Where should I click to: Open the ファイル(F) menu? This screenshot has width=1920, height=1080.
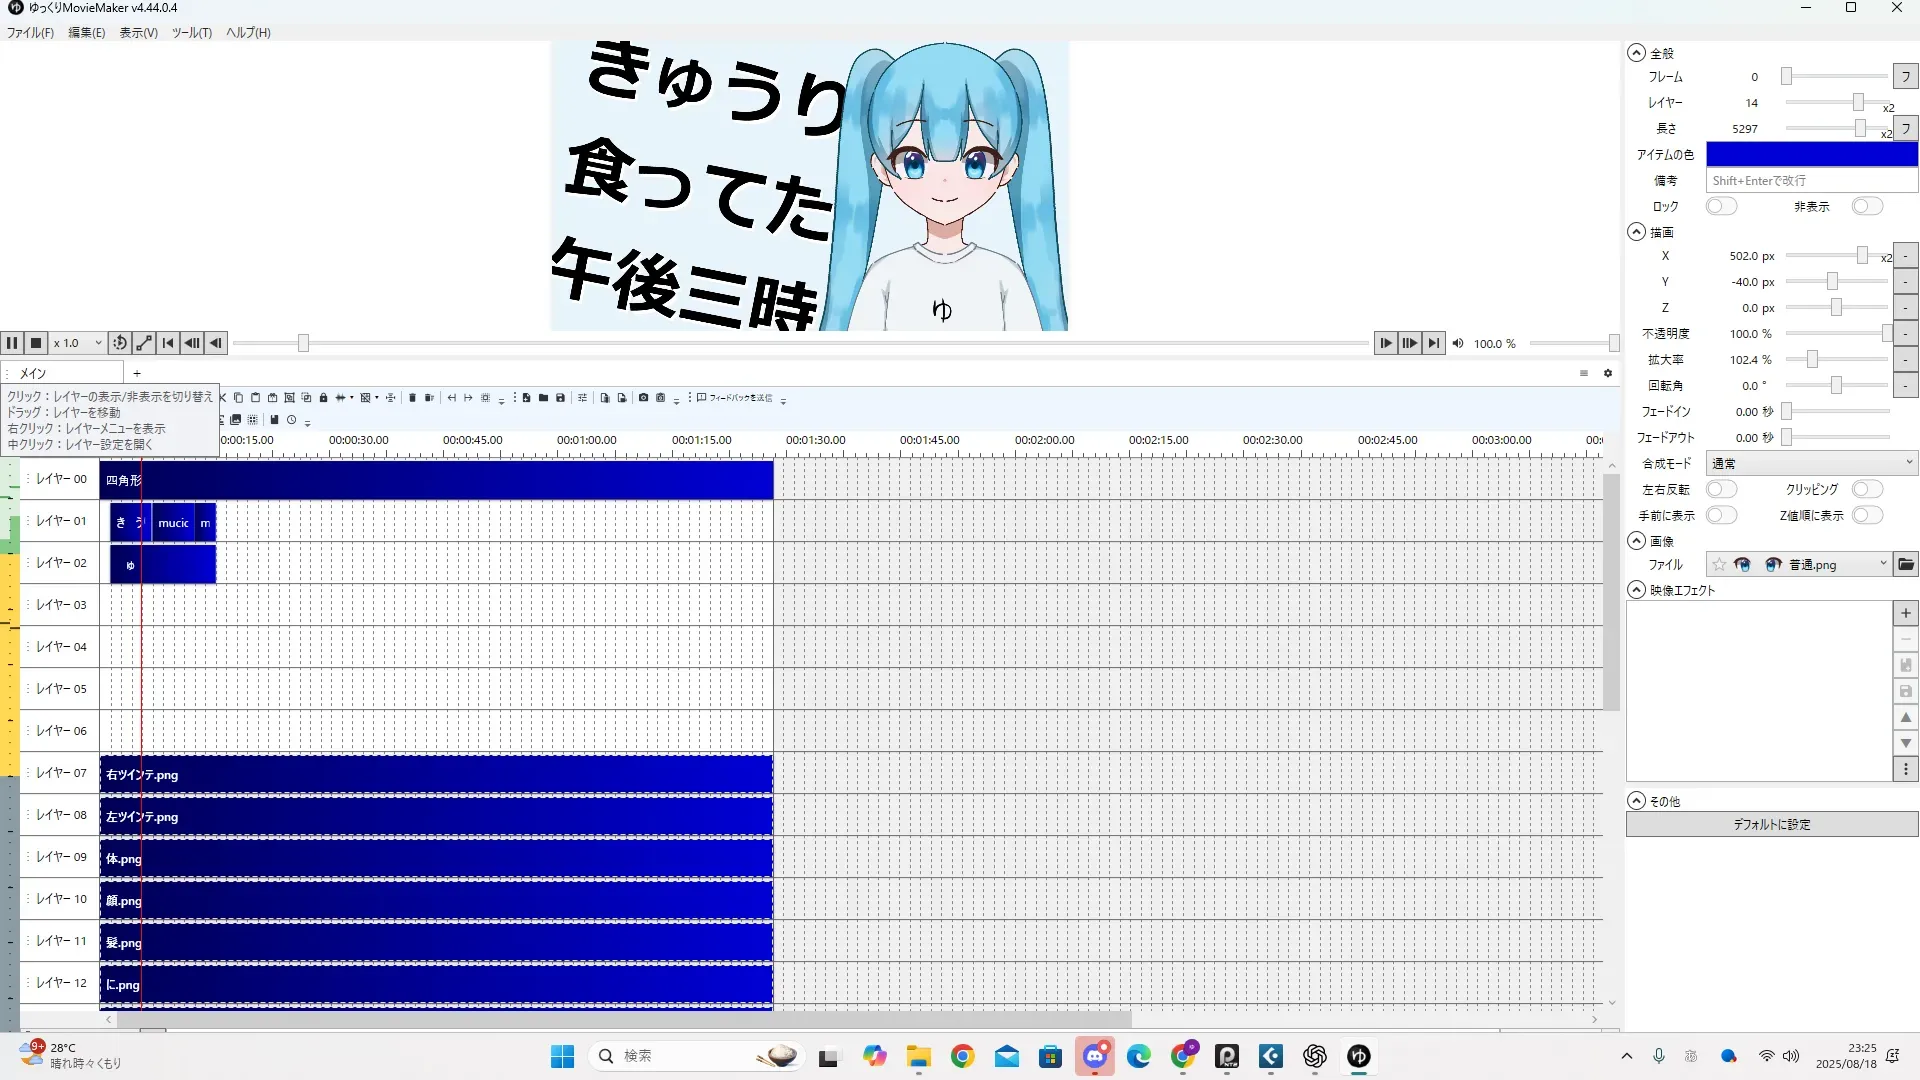click(x=30, y=33)
